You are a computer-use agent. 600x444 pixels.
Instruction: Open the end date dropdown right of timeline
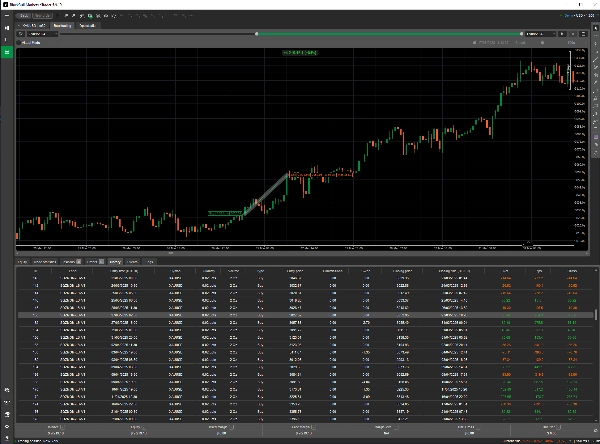[540, 34]
